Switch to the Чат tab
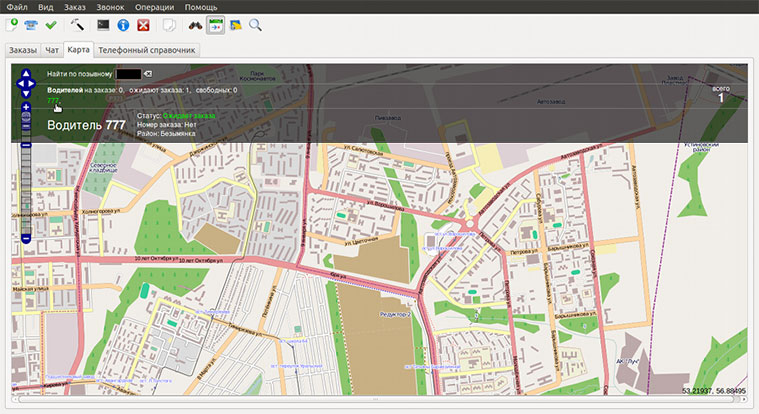Viewport: 759px width, 414px height. click(52, 50)
